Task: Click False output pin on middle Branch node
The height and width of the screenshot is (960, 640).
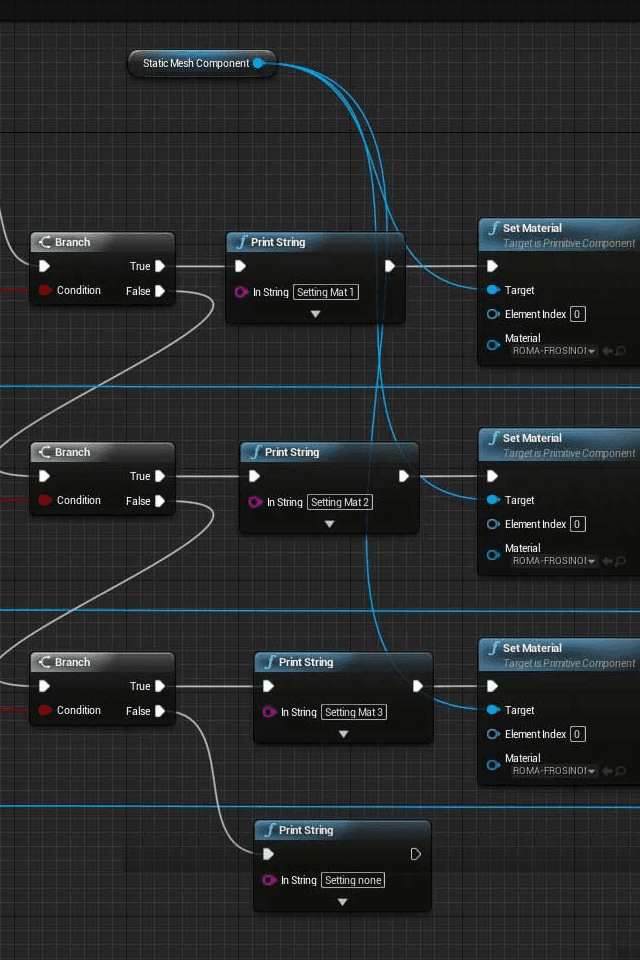Action: click(x=160, y=501)
